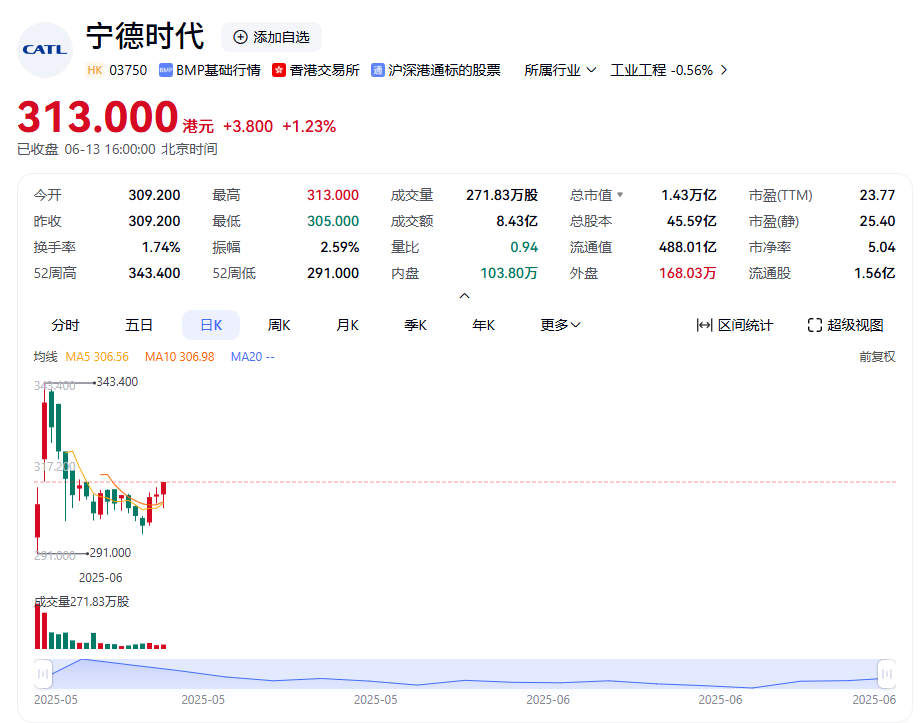
Task: Switch to the 五日 chart tab
Action: [x=139, y=325]
